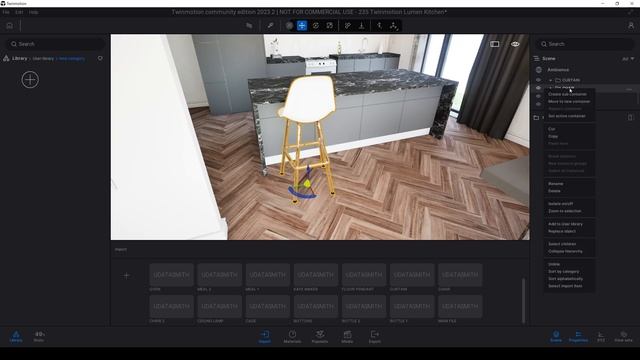640x360 pixels.
Task: Click the Import icon in bottom bar
Action: (264, 337)
